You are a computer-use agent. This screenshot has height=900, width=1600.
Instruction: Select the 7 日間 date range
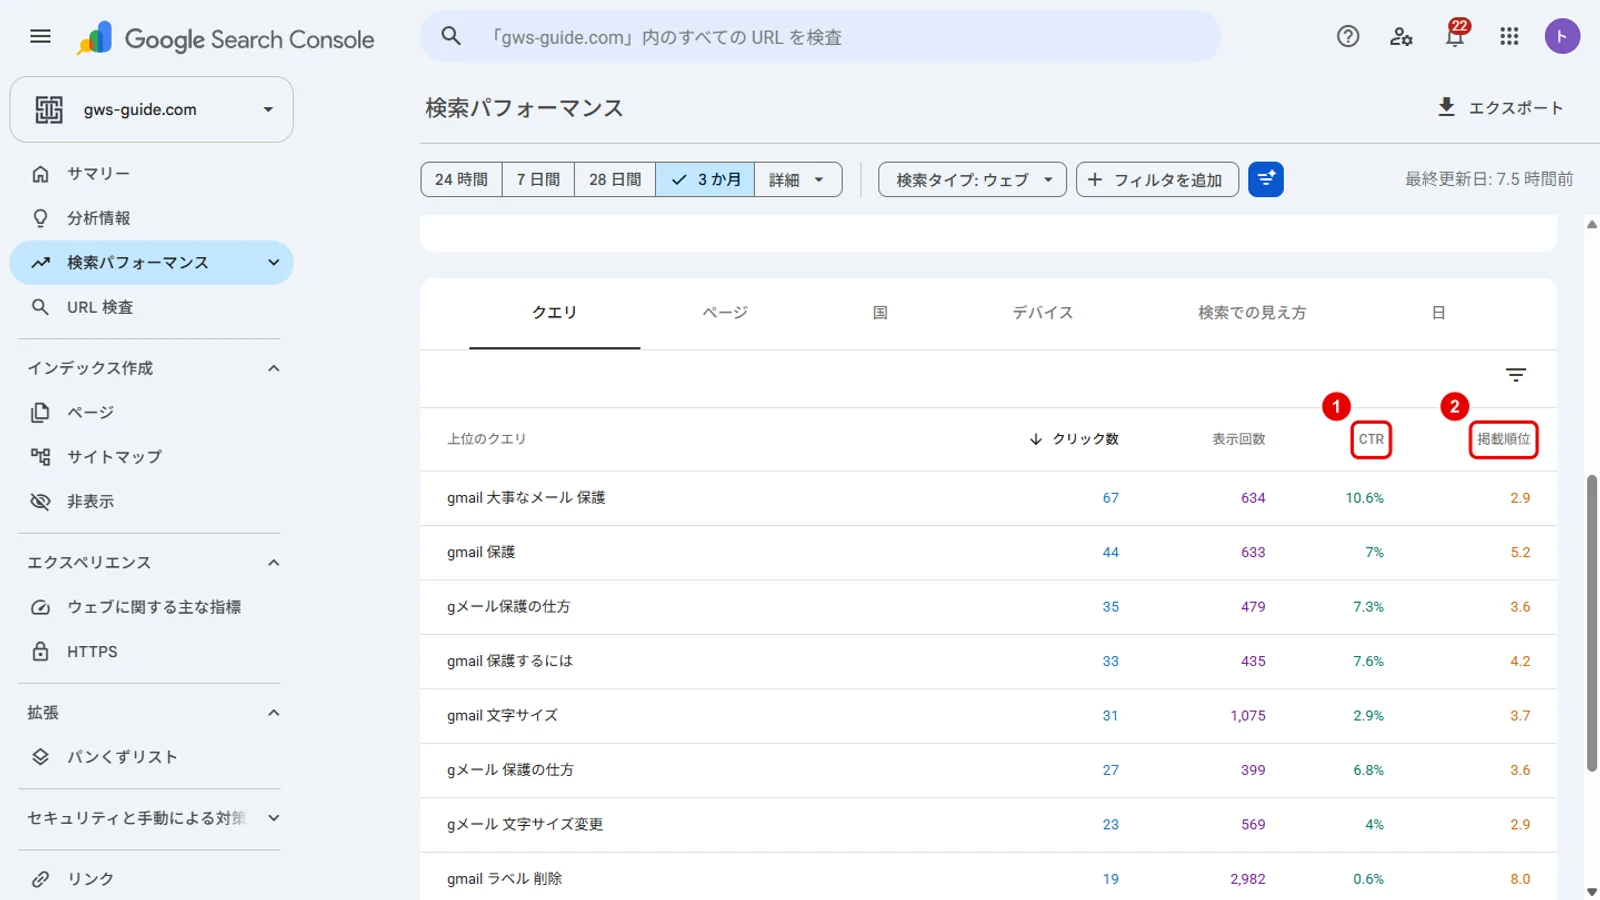(x=538, y=180)
